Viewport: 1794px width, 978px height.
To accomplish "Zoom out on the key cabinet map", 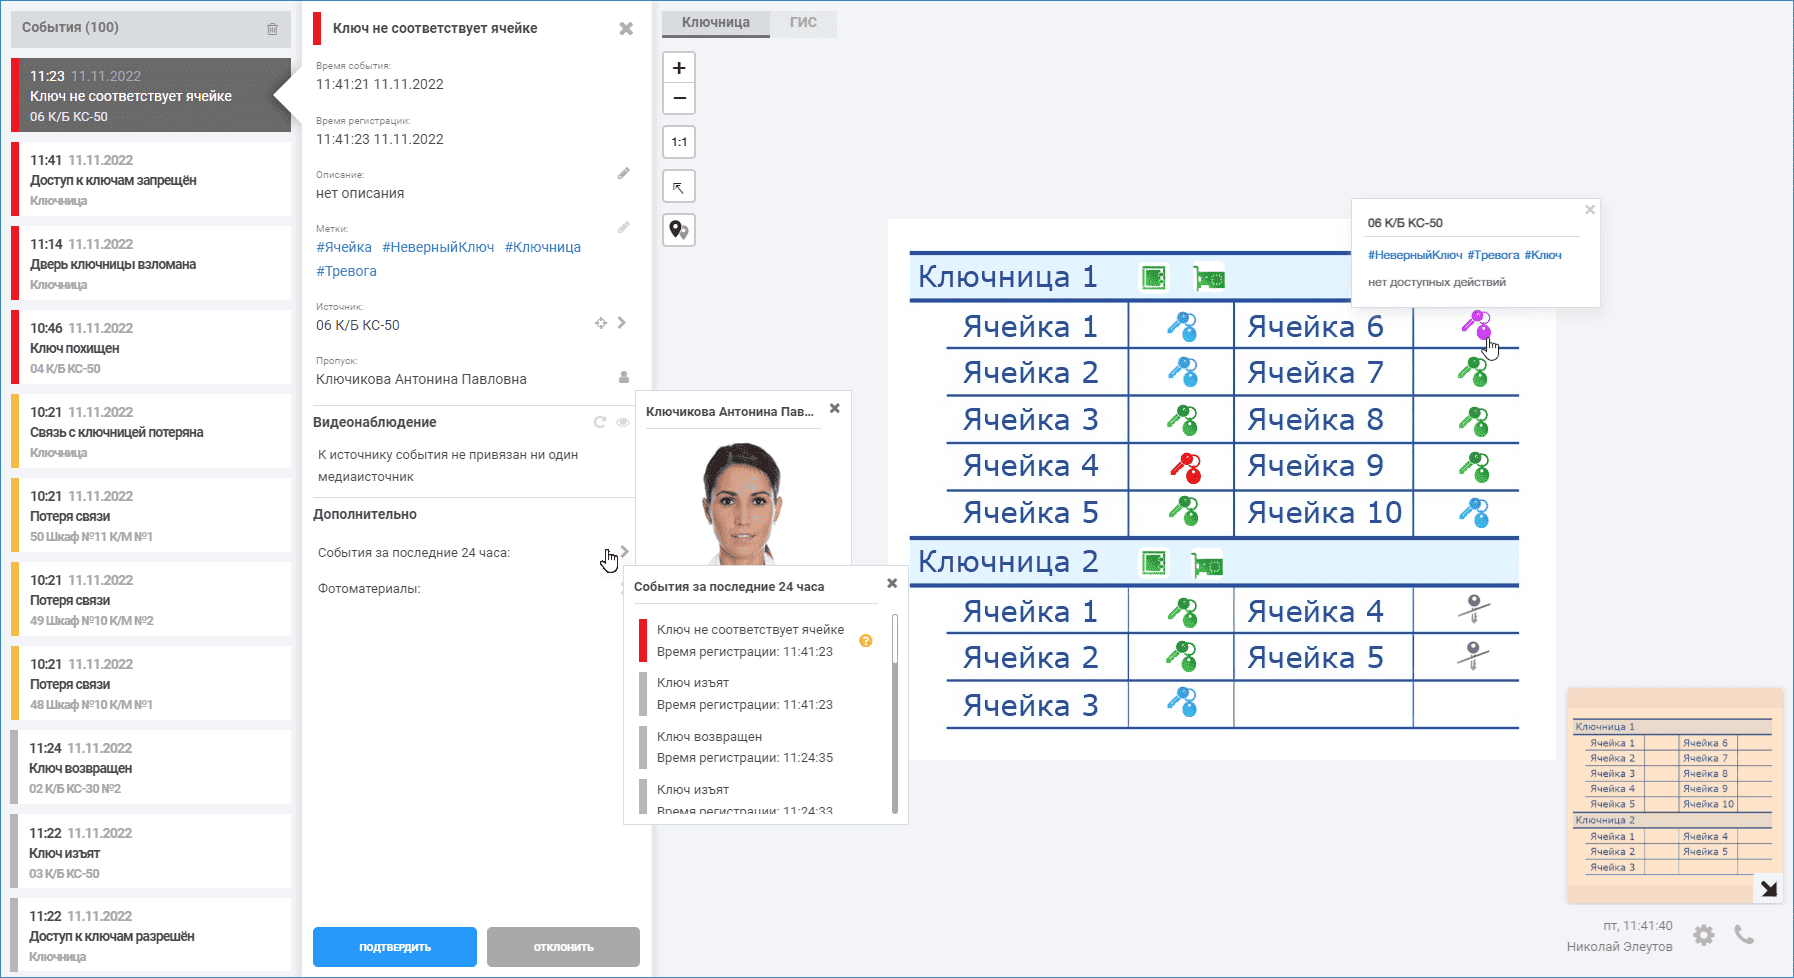I will point(679,98).
